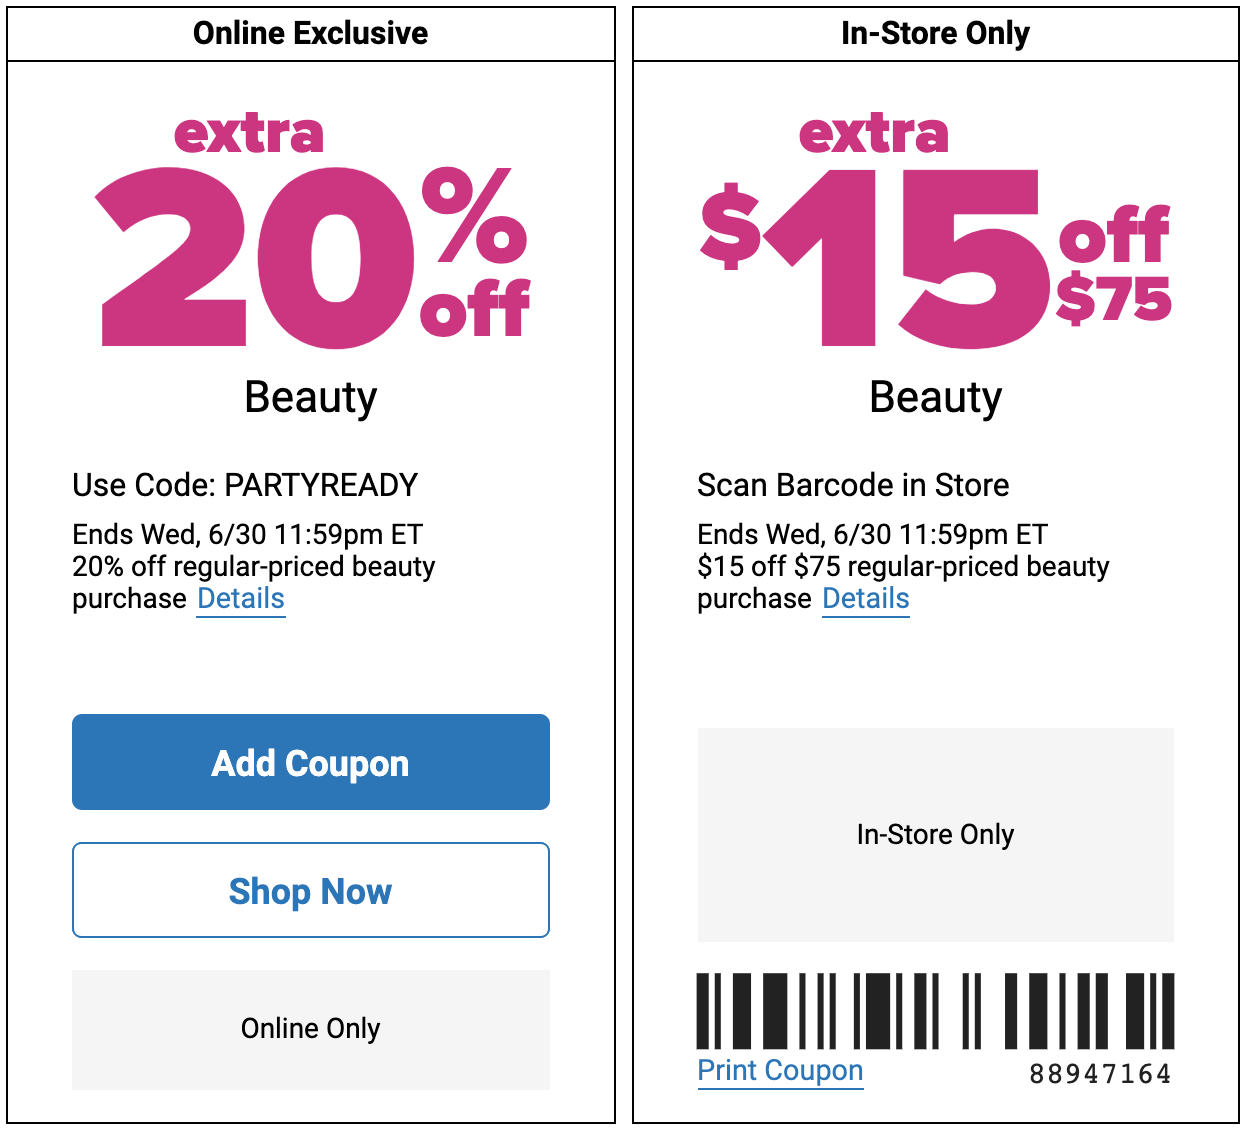Click the Add Coupon button

[x=311, y=762]
